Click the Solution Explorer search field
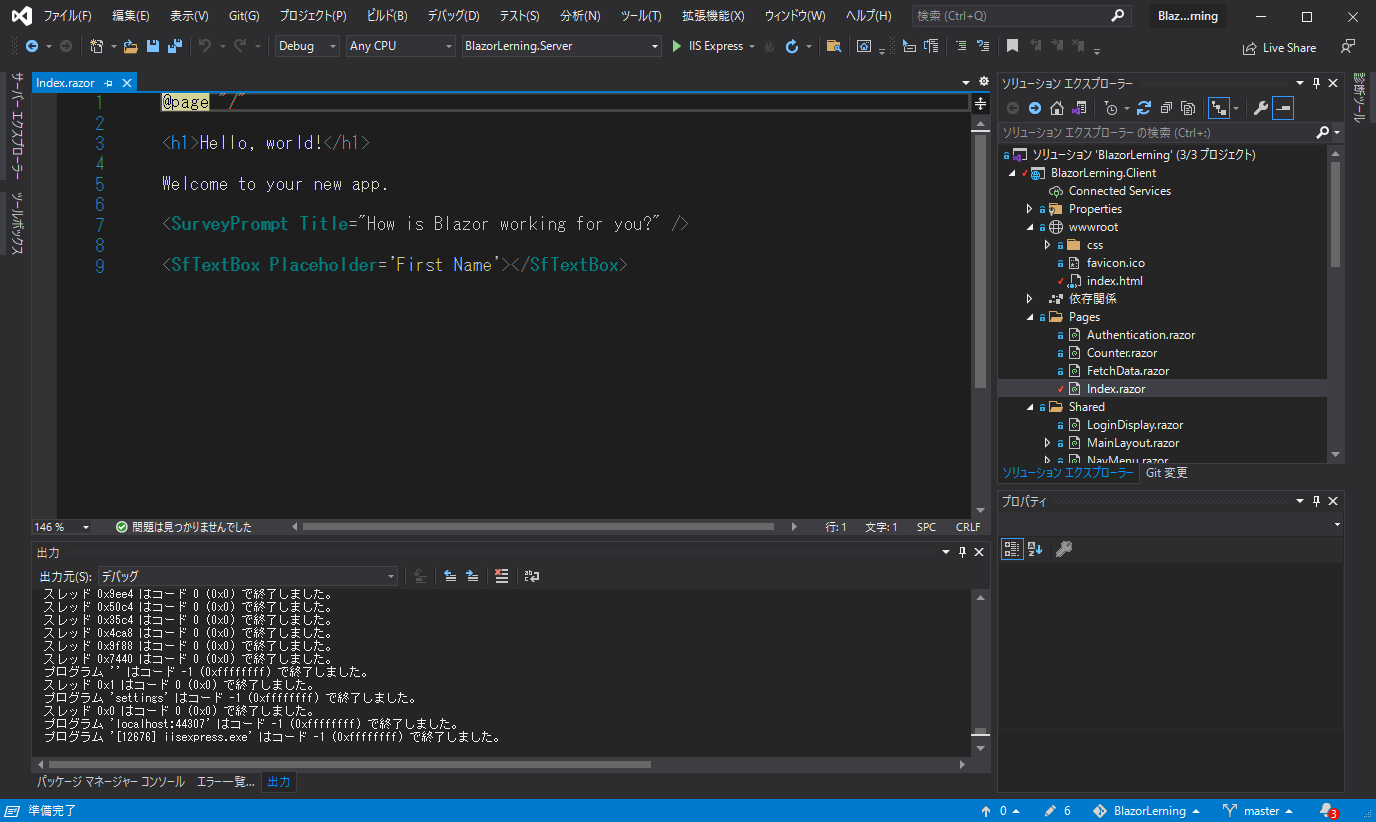Viewport: 1376px width, 822px height. pyautogui.click(x=1158, y=133)
